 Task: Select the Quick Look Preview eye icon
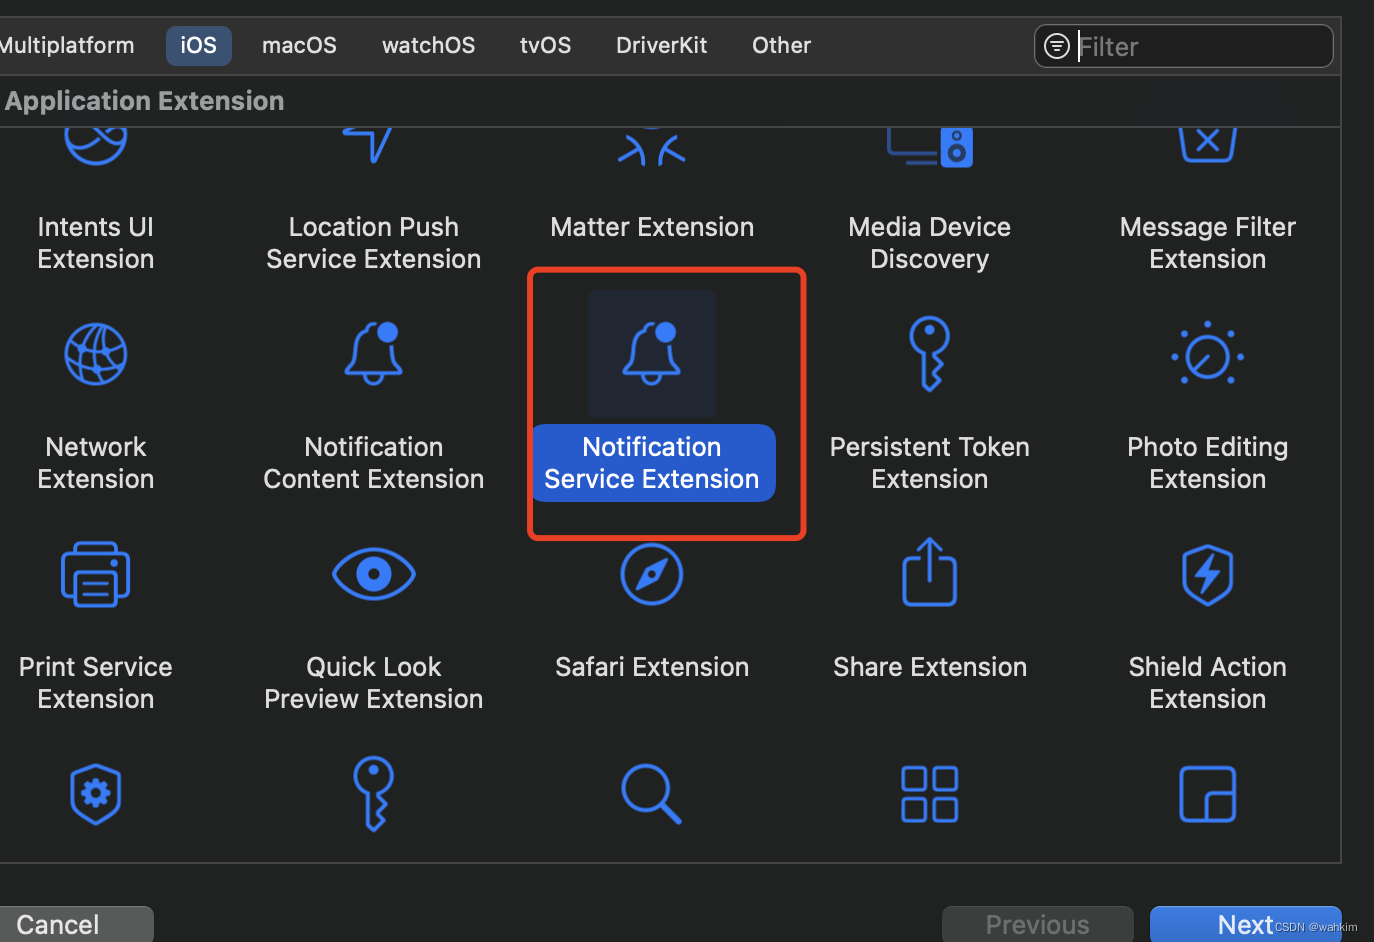click(x=374, y=574)
